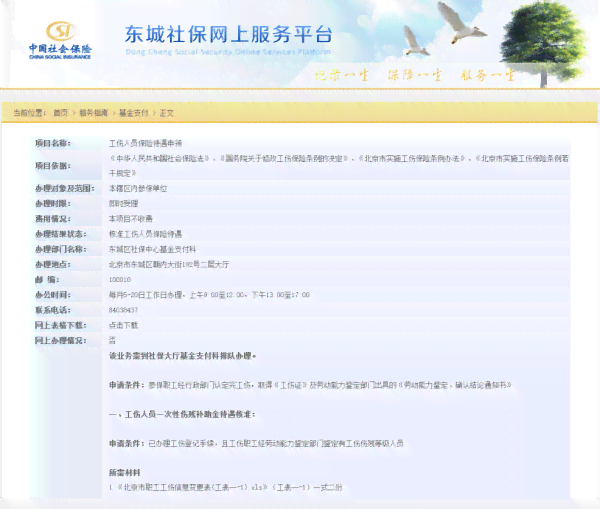600x509 pixels.
Task: Click the slogan 记录一生
Action: coord(341,75)
